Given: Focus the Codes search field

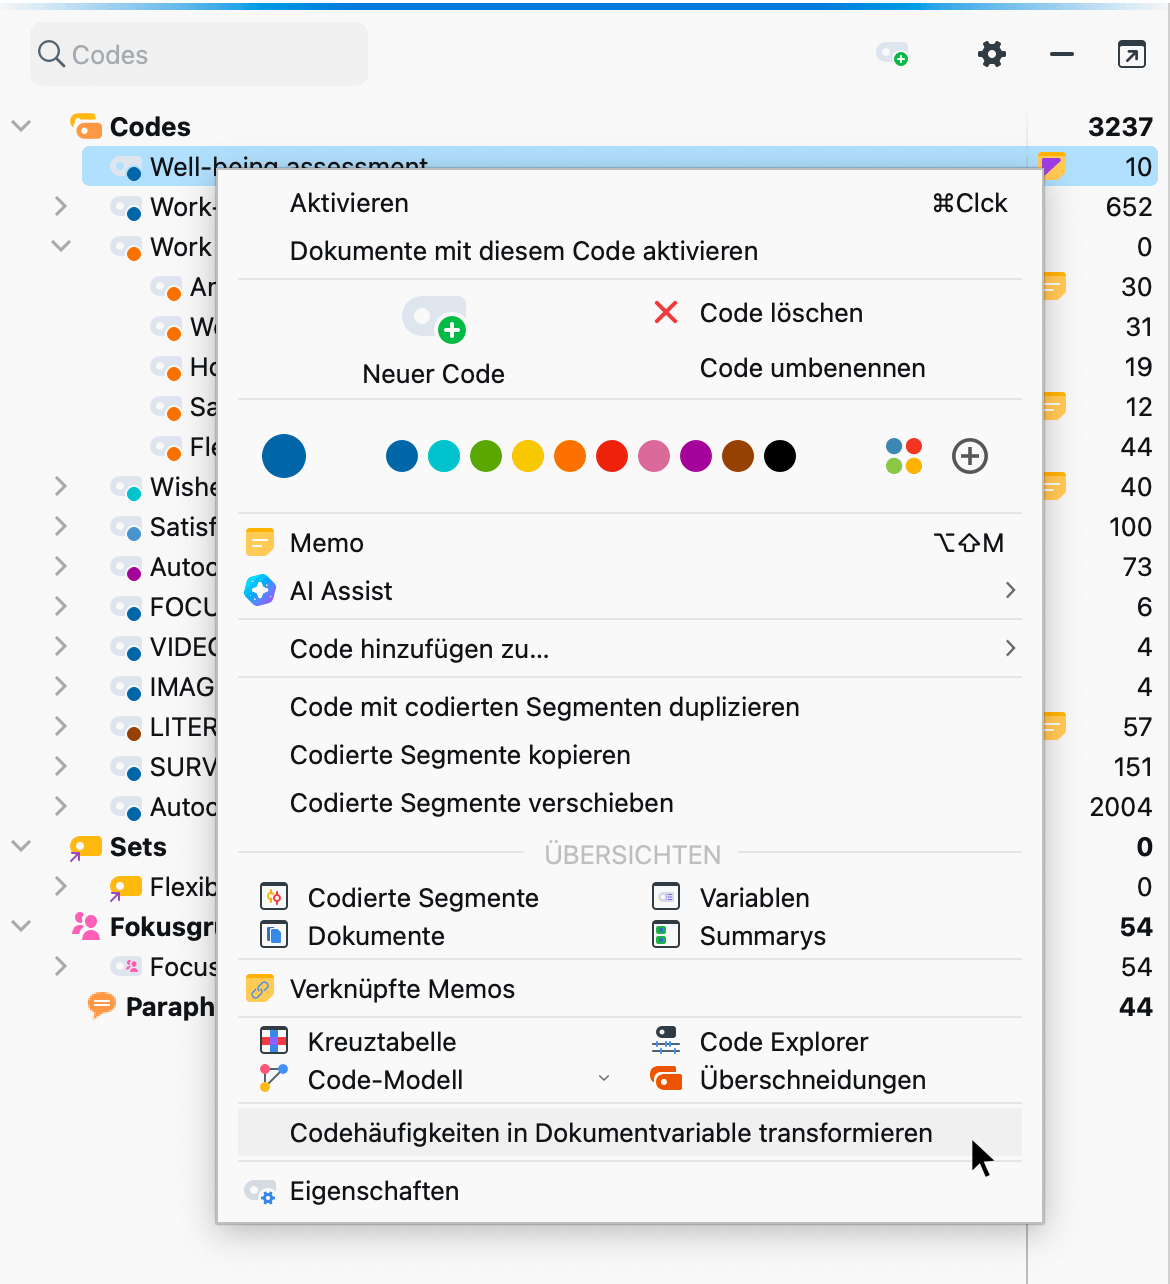Looking at the screenshot, I should coord(199,54).
